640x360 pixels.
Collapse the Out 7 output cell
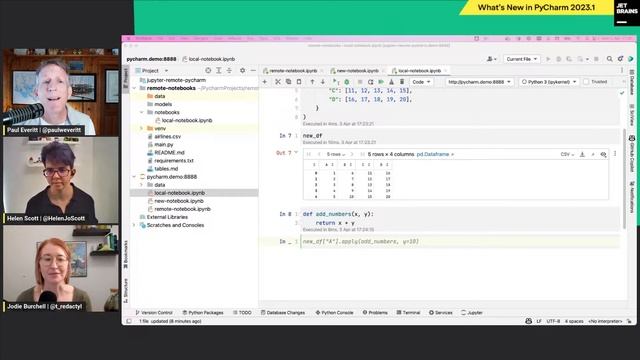tap(296, 153)
